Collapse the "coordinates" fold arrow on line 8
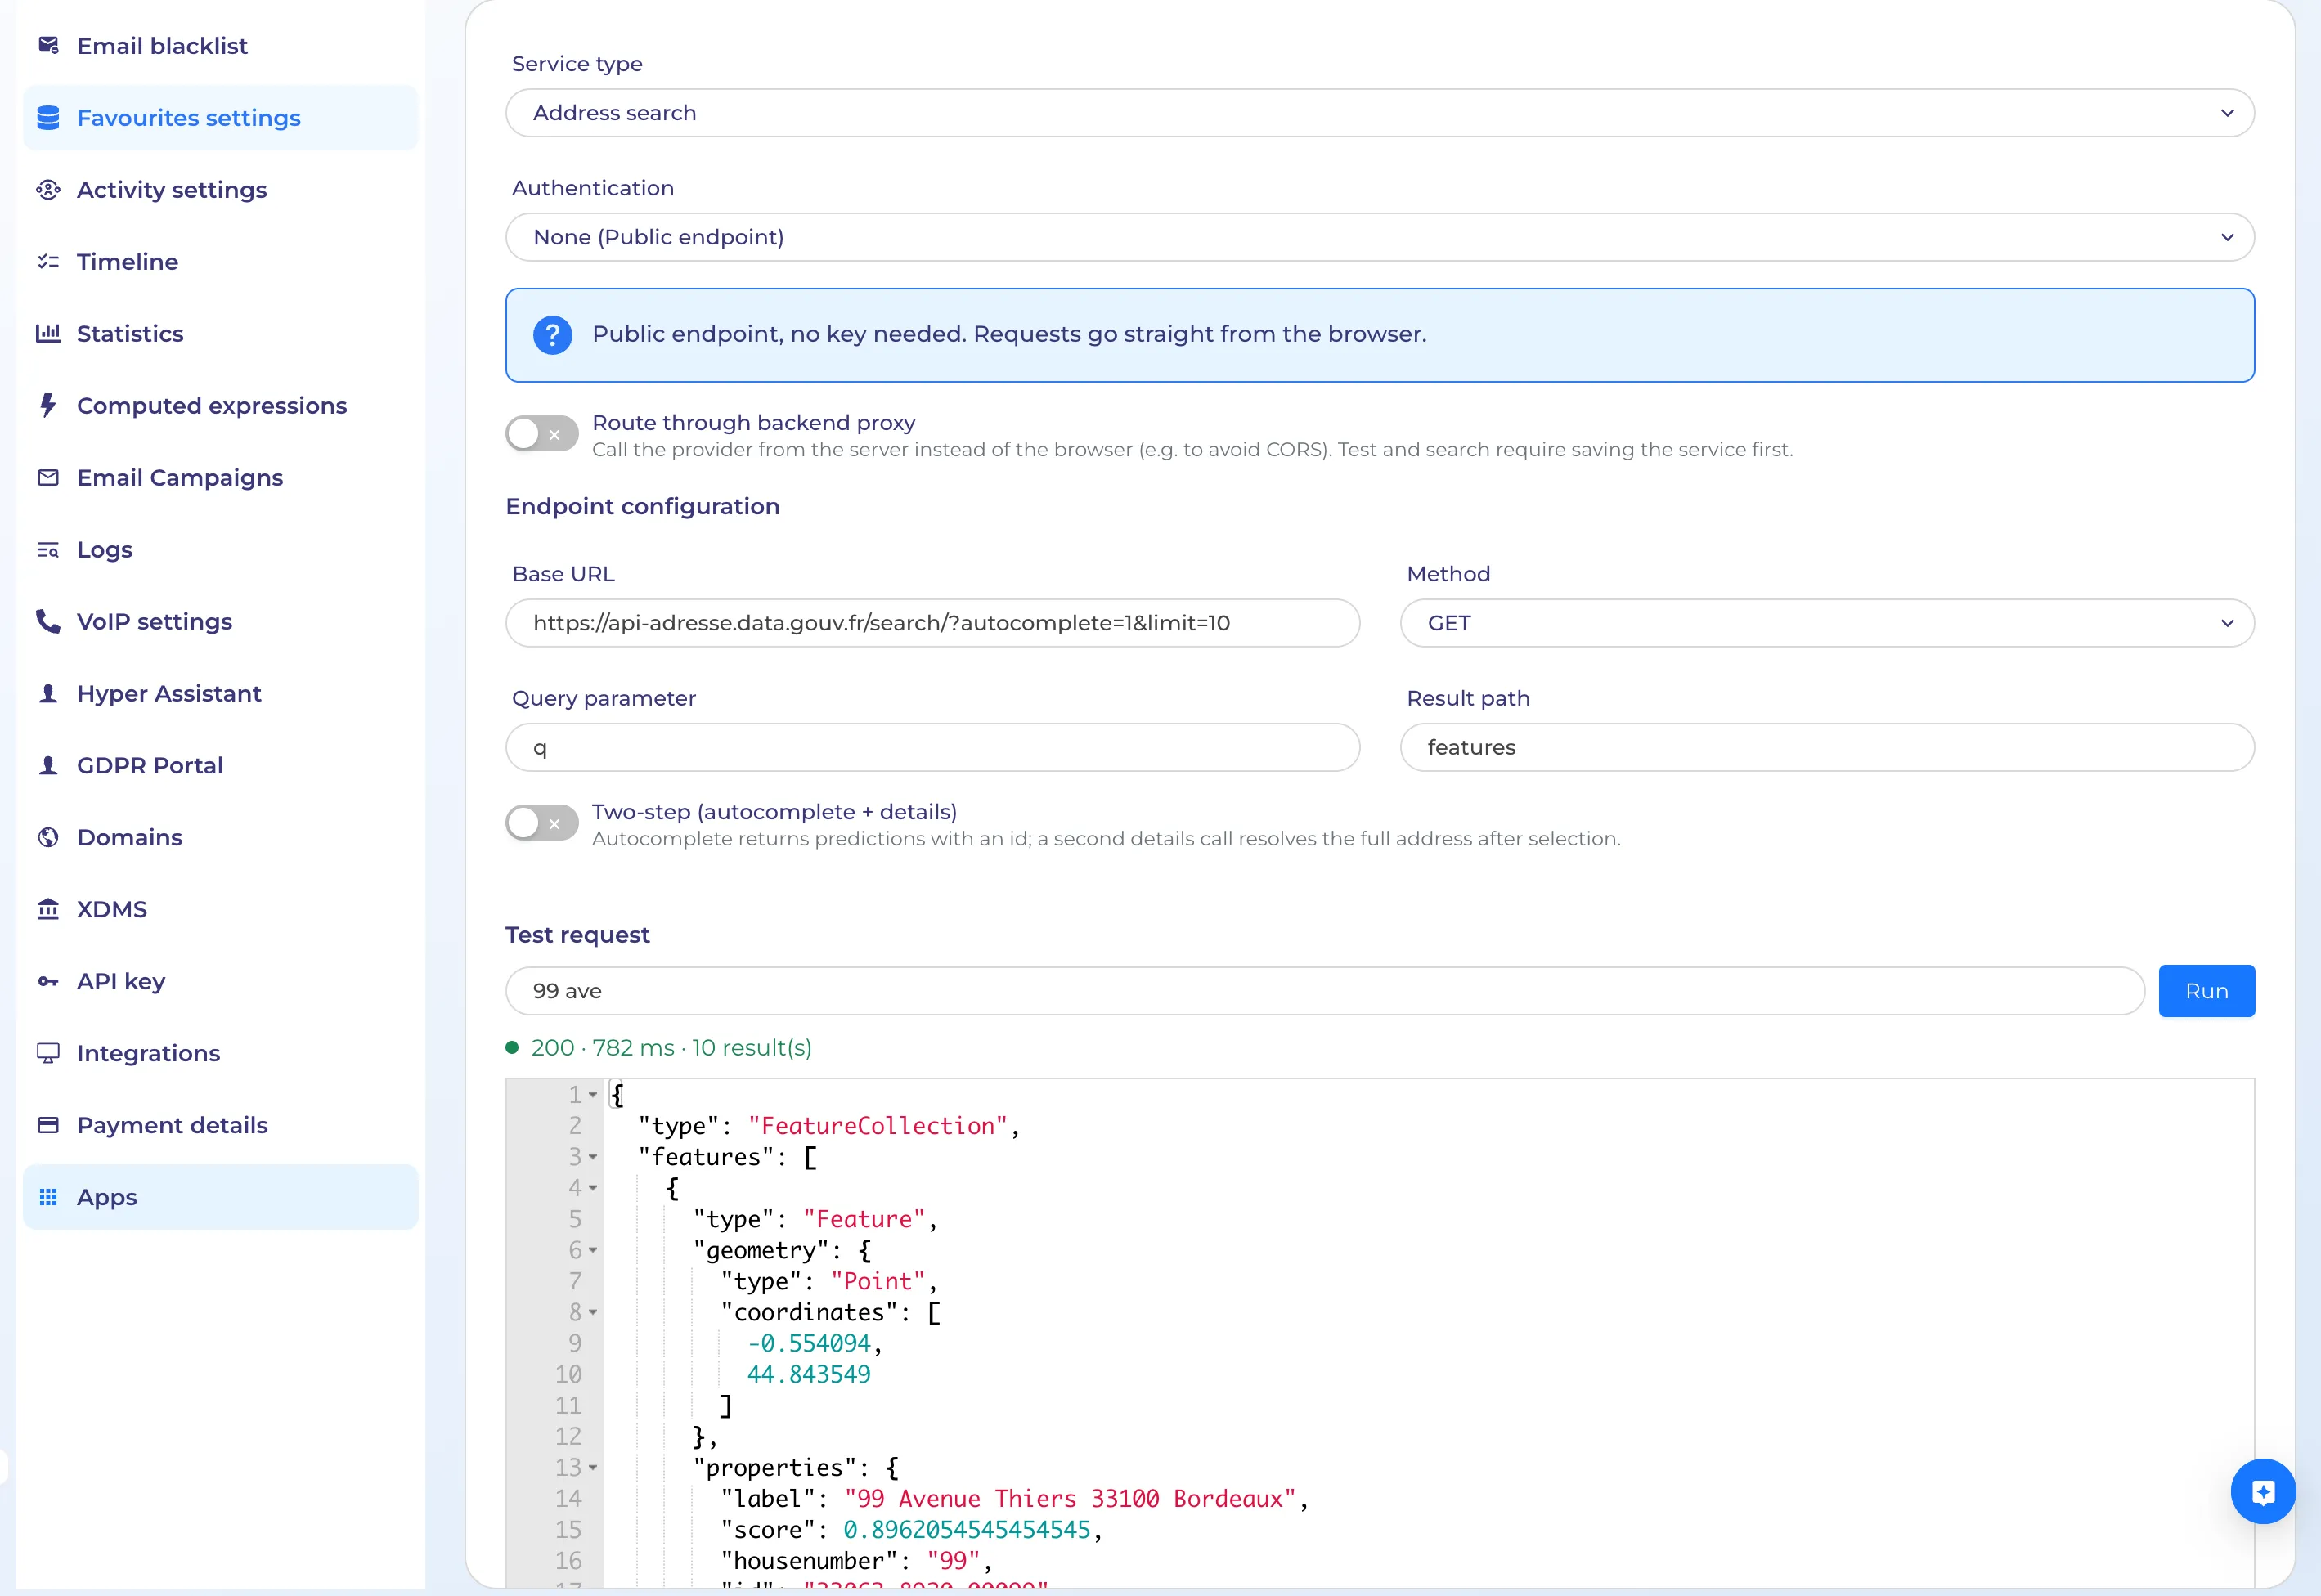 593,1313
